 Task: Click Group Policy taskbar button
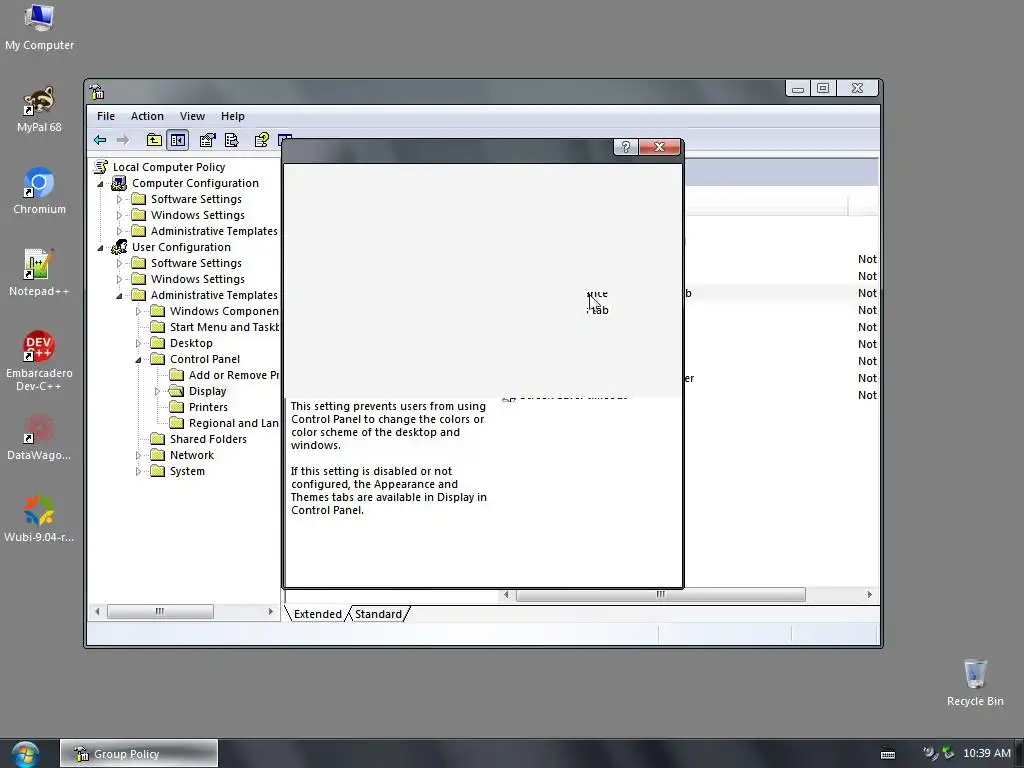click(x=139, y=754)
